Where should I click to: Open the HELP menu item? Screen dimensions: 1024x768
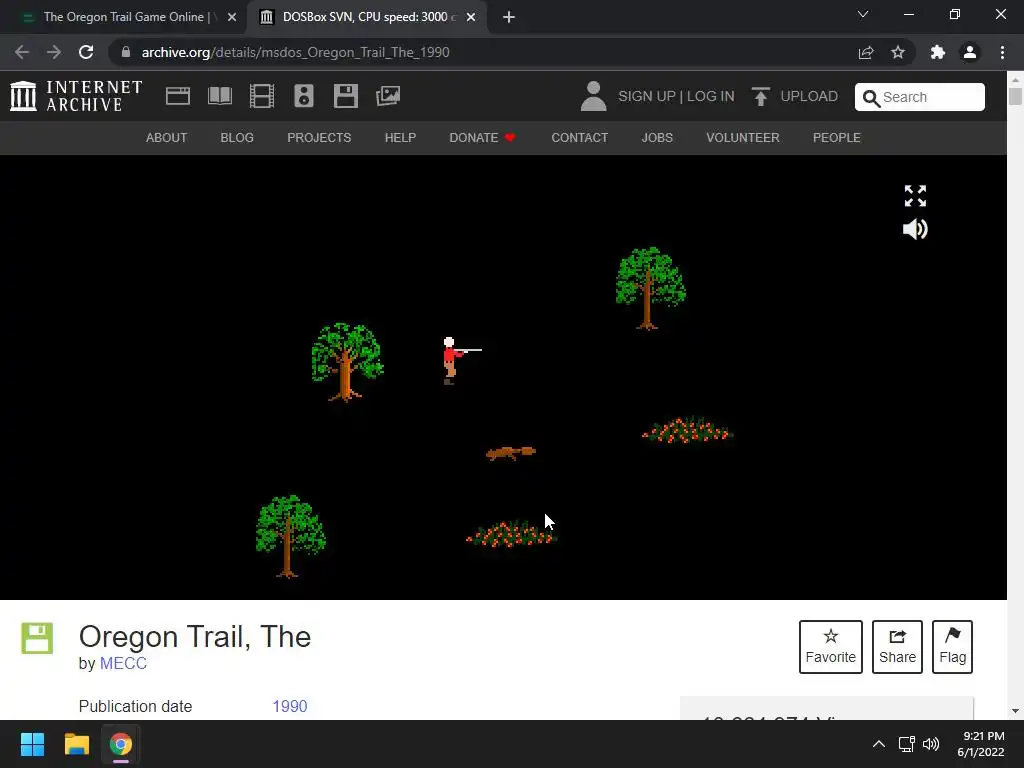click(x=400, y=138)
